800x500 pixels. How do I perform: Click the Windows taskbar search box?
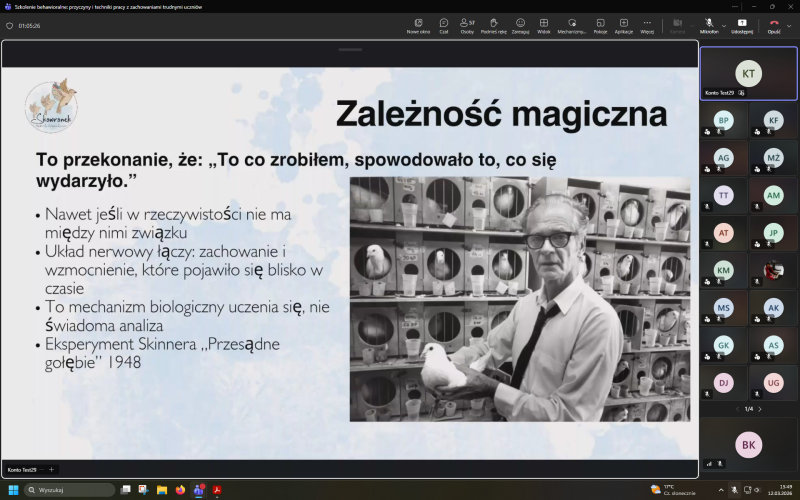[70, 490]
